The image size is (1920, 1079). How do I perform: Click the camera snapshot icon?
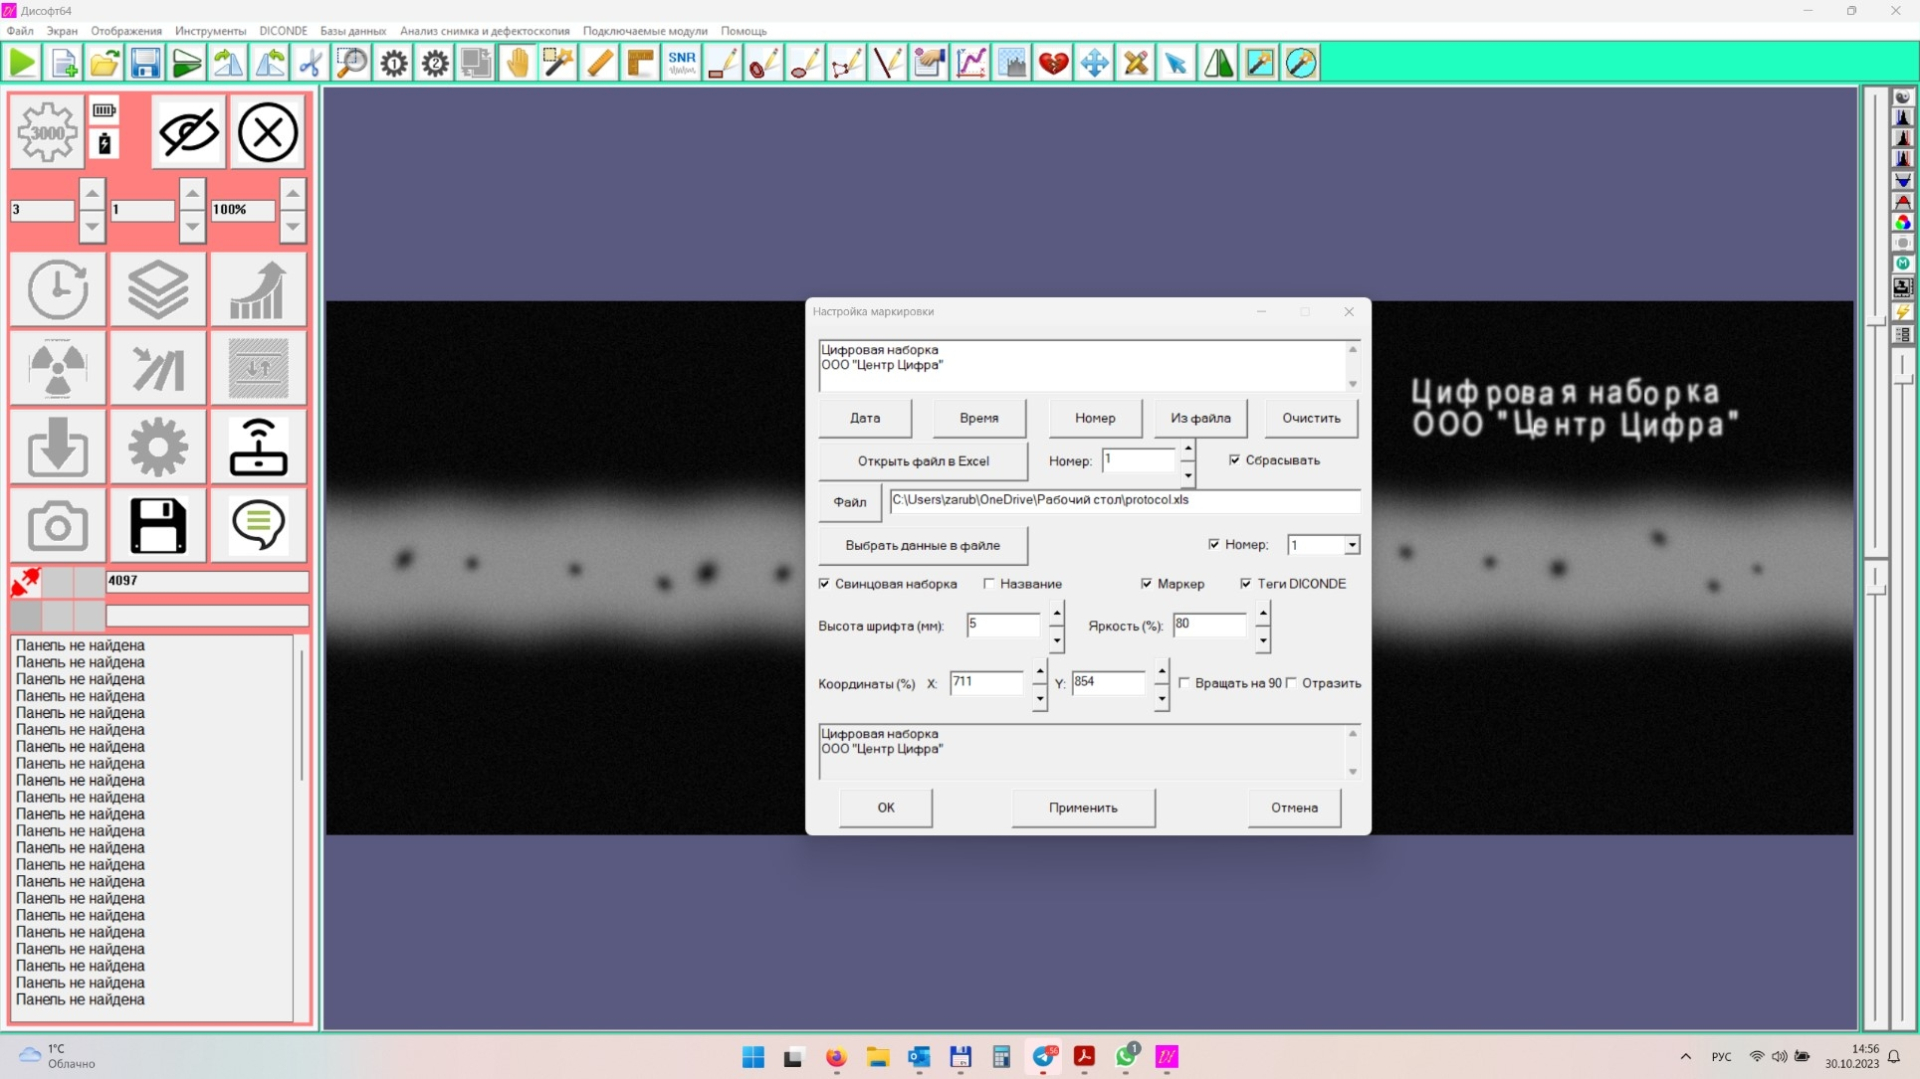tap(57, 526)
